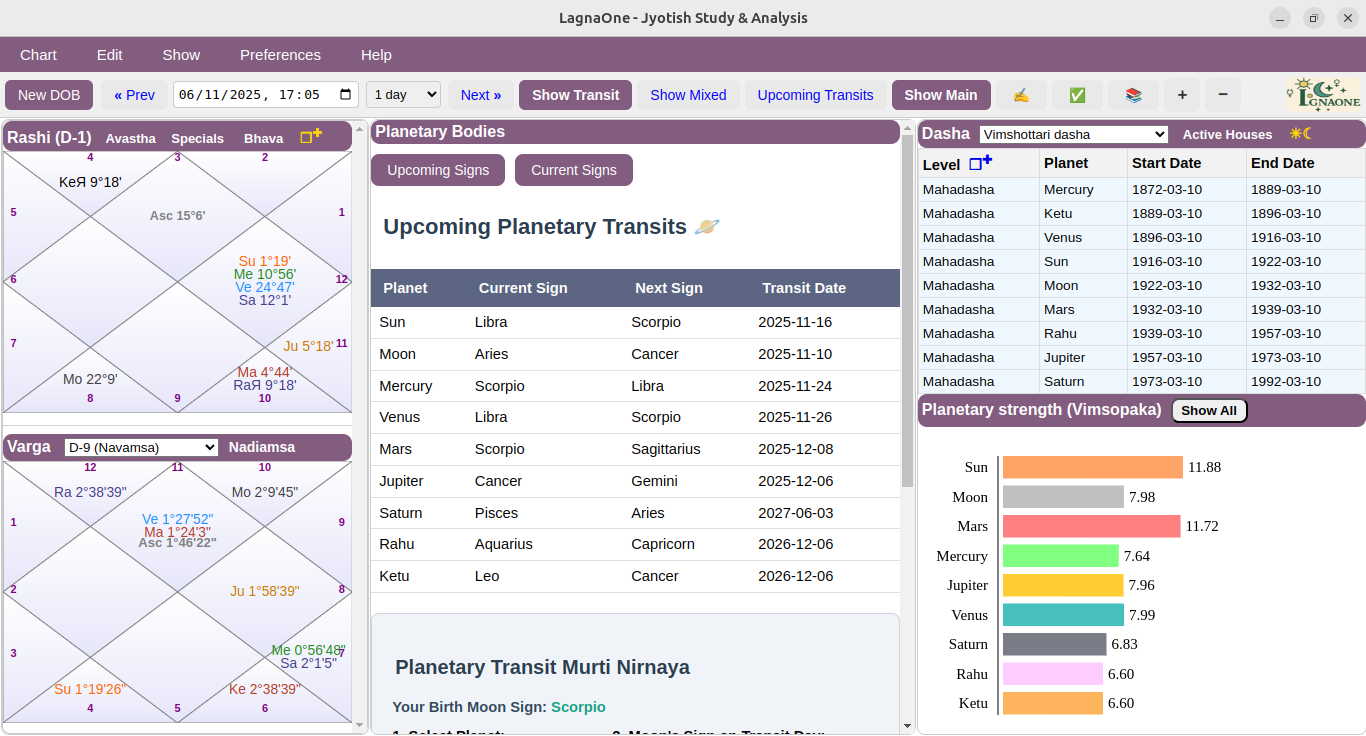This screenshot has height=736, width=1366.
Task: Open the Help menu
Action: pos(376,55)
